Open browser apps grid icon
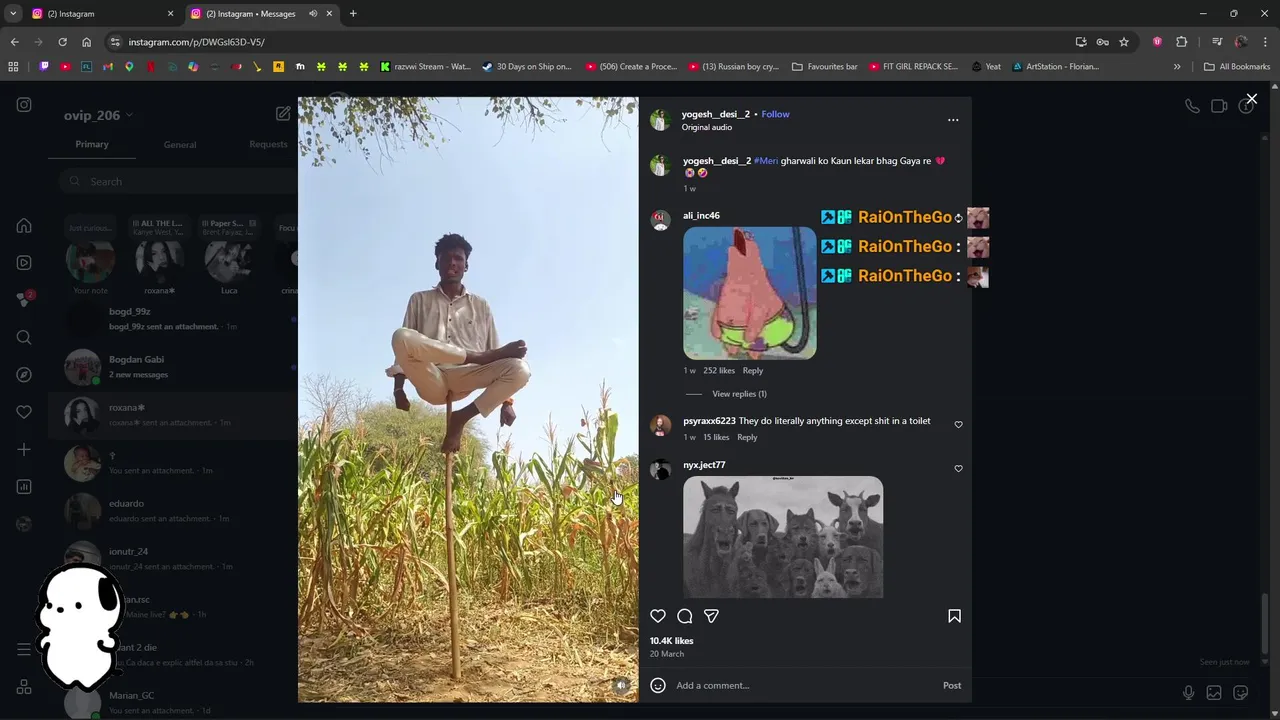This screenshot has height=720, width=1280. pos(13,67)
